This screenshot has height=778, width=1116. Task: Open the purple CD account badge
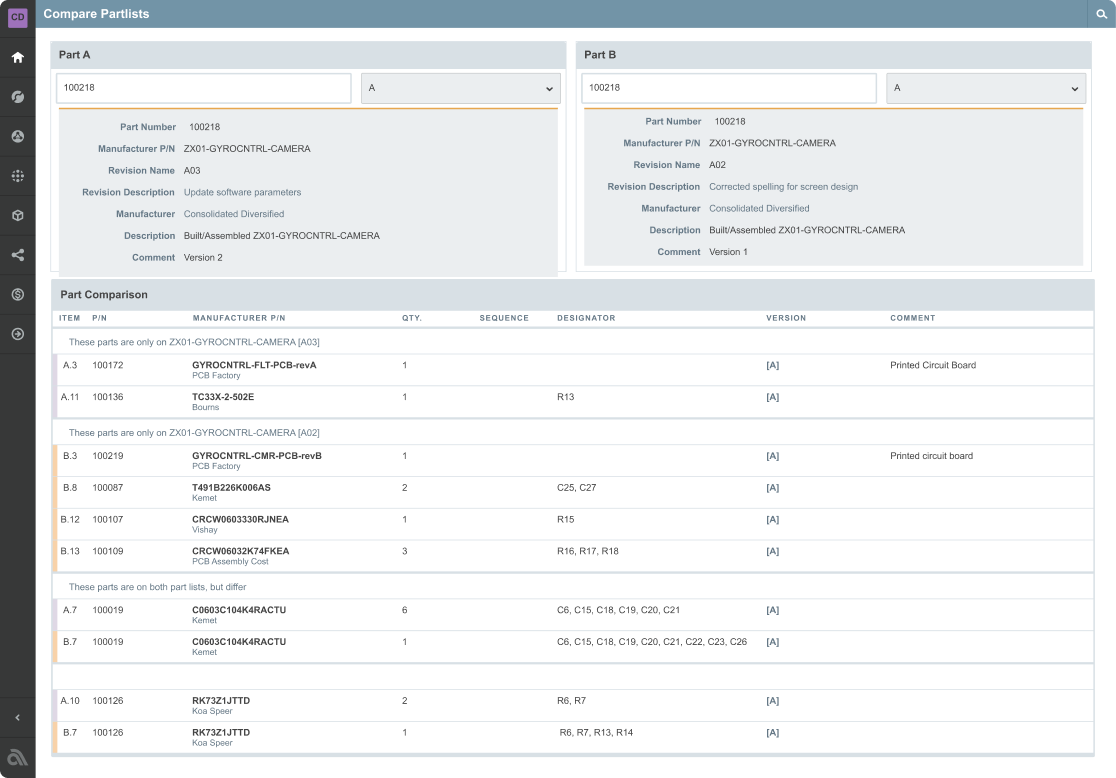17,17
